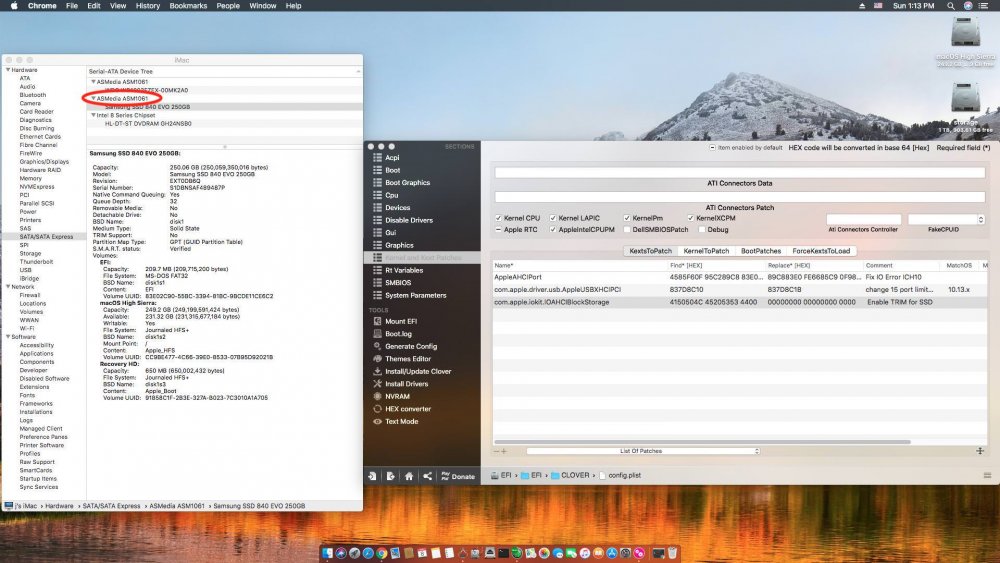Collapse the Hardware tree in System Information
This screenshot has width=1000, height=563.
point(8,70)
